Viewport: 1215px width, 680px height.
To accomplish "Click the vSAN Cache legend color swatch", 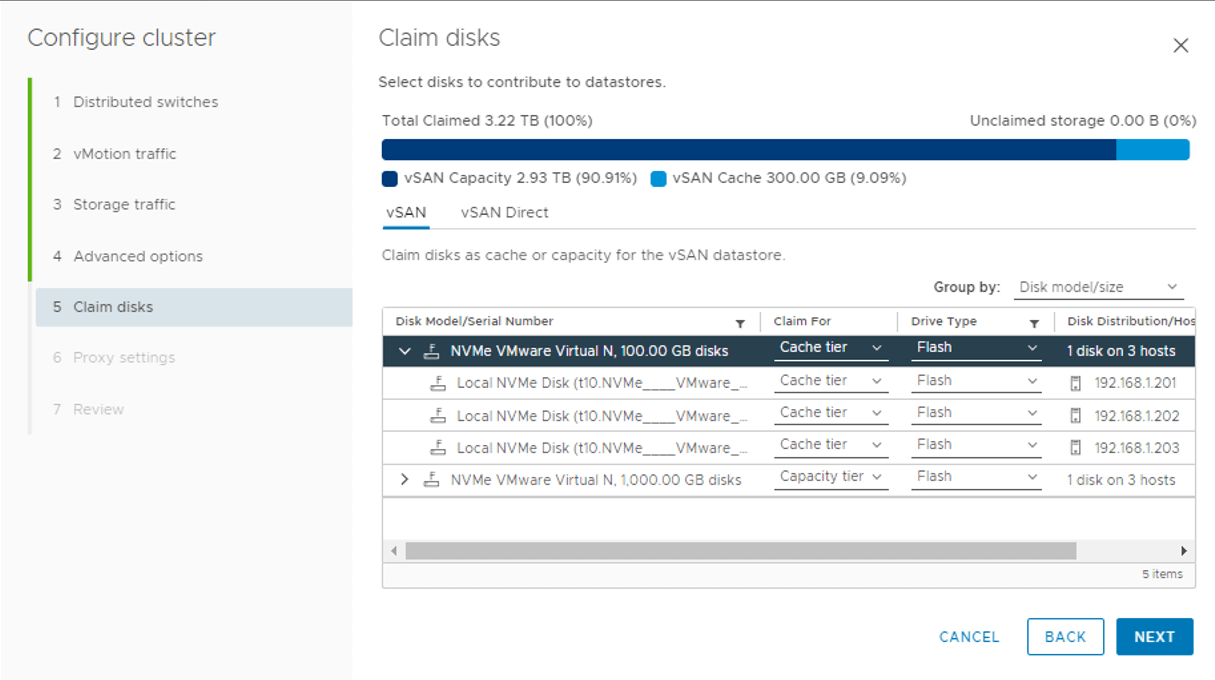I will (x=658, y=179).
